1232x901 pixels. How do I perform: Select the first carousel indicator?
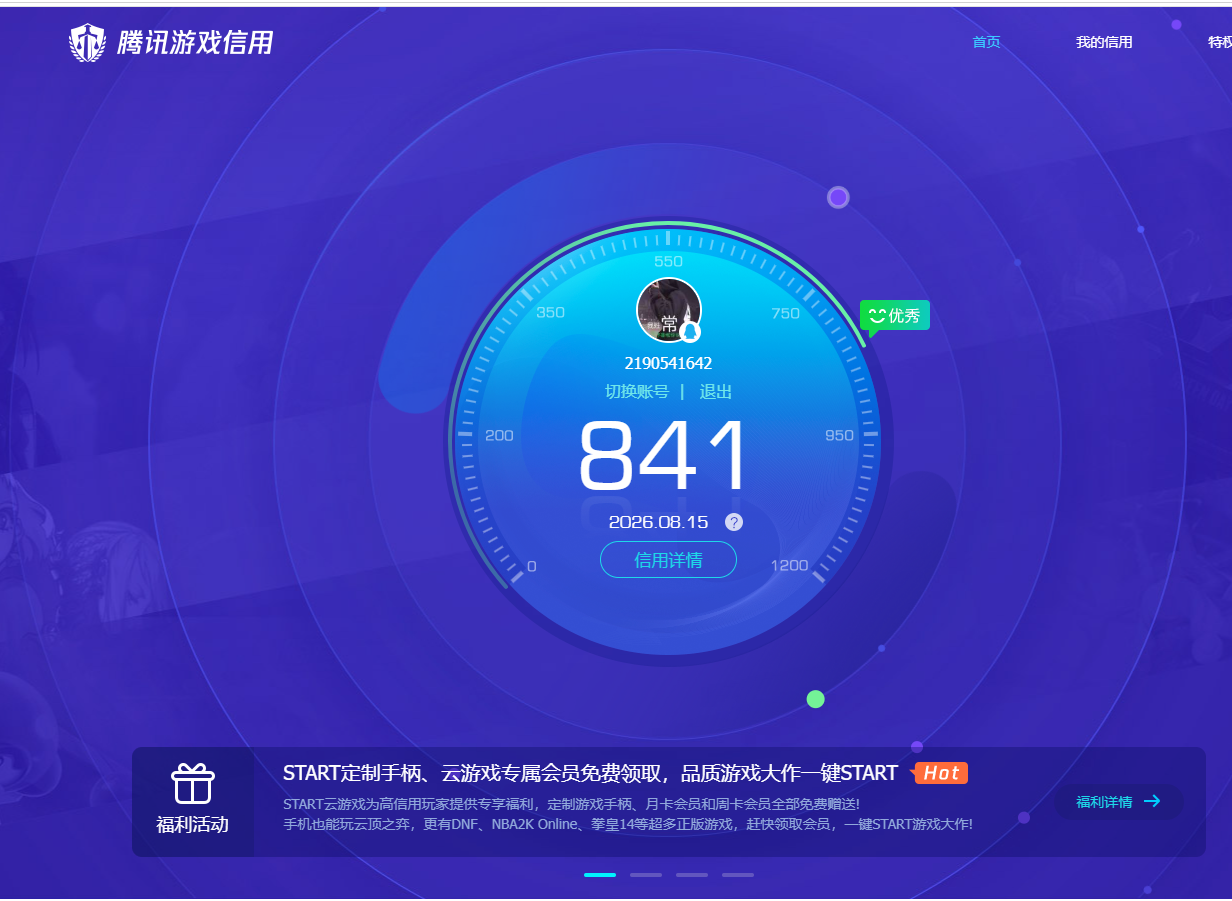click(x=600, y=875)
